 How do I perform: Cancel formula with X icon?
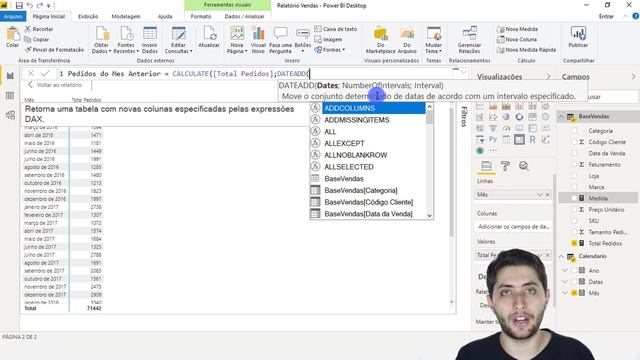click(x=31, y=73)
